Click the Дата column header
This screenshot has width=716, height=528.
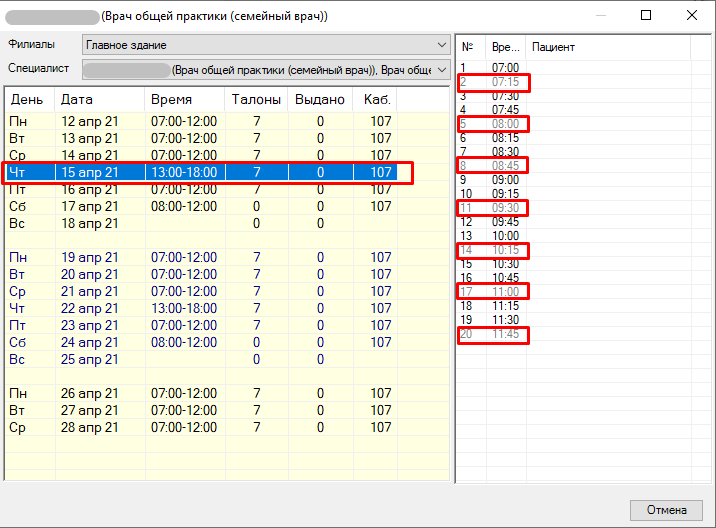(x=100, y=100)
